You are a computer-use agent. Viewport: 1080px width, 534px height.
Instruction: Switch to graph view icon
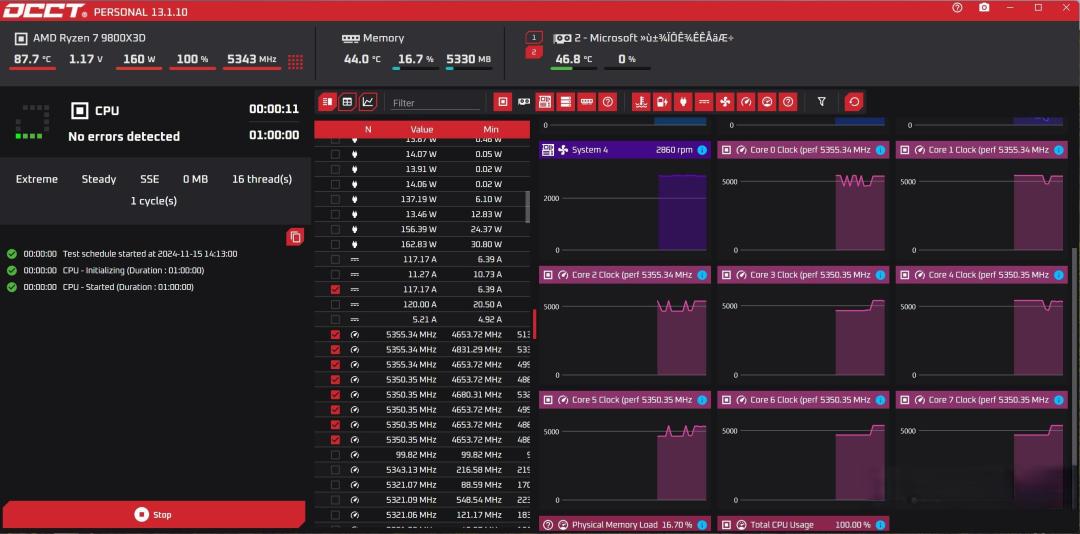[x=368, y=102]
